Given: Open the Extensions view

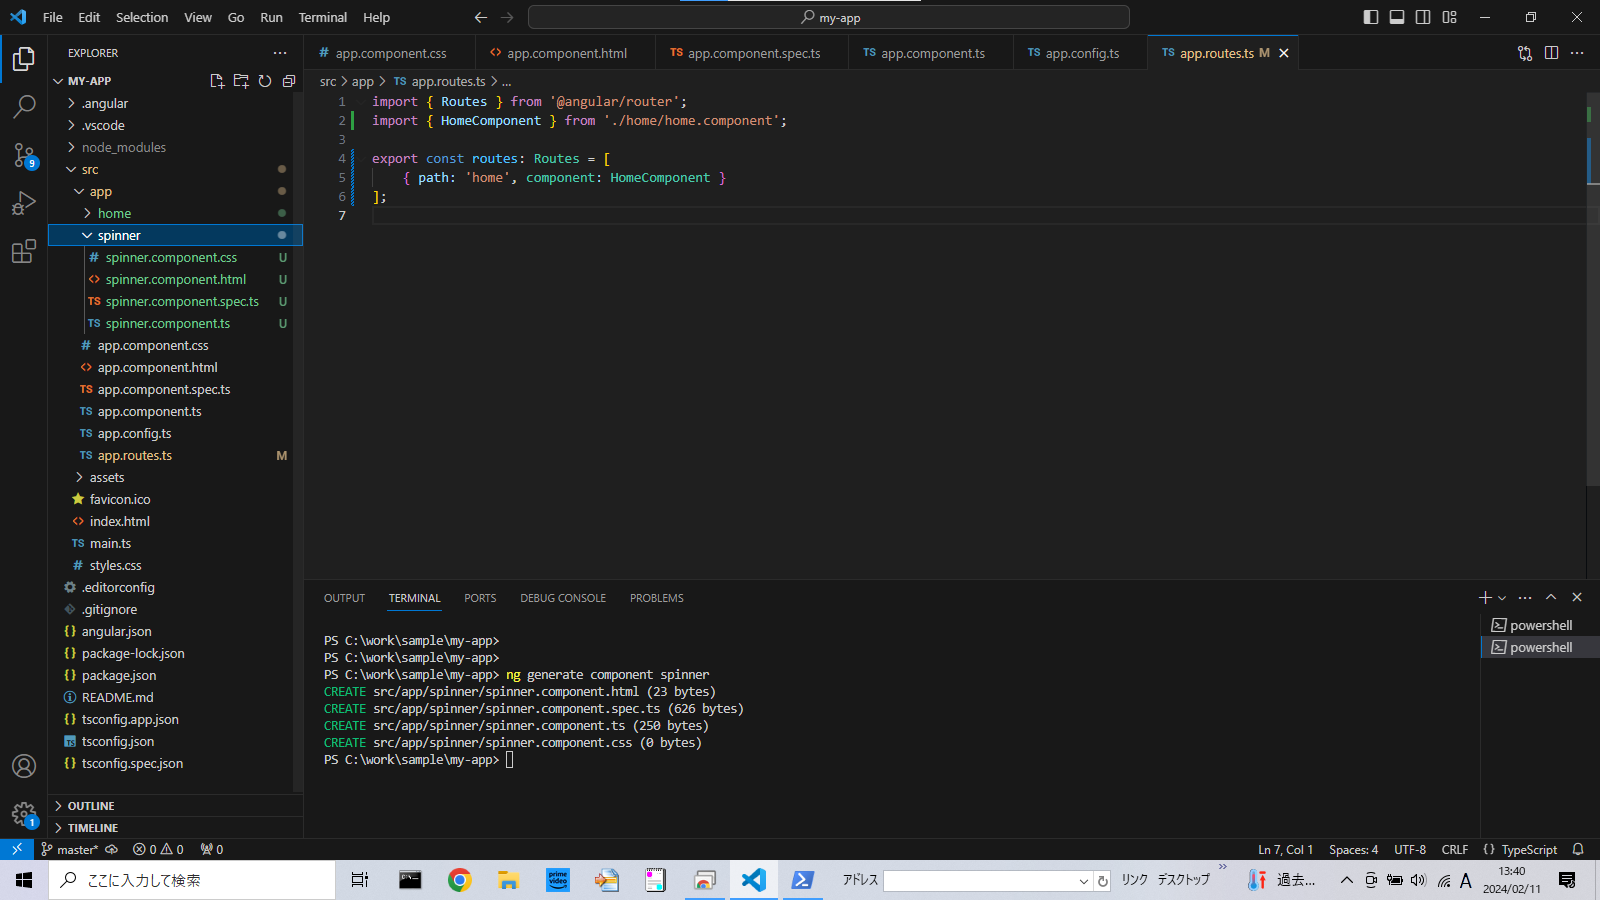Looking at the screenshot, I should coord(24,251).
